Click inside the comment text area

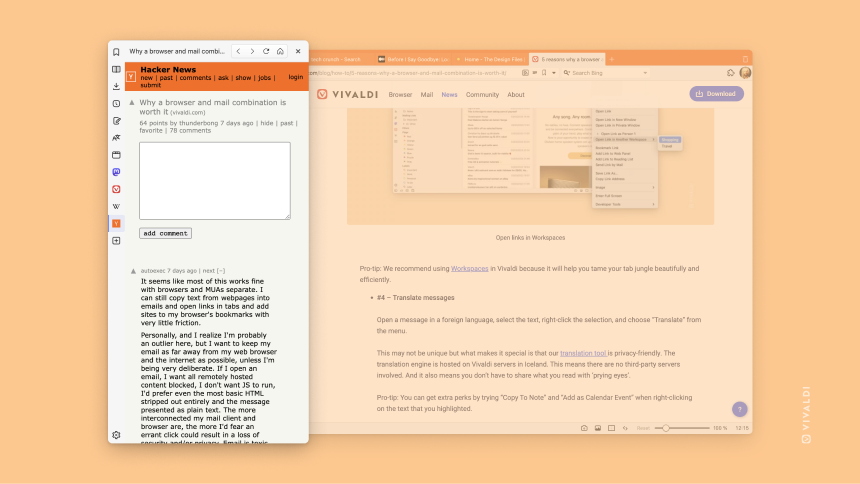click(x=215, y=181)
